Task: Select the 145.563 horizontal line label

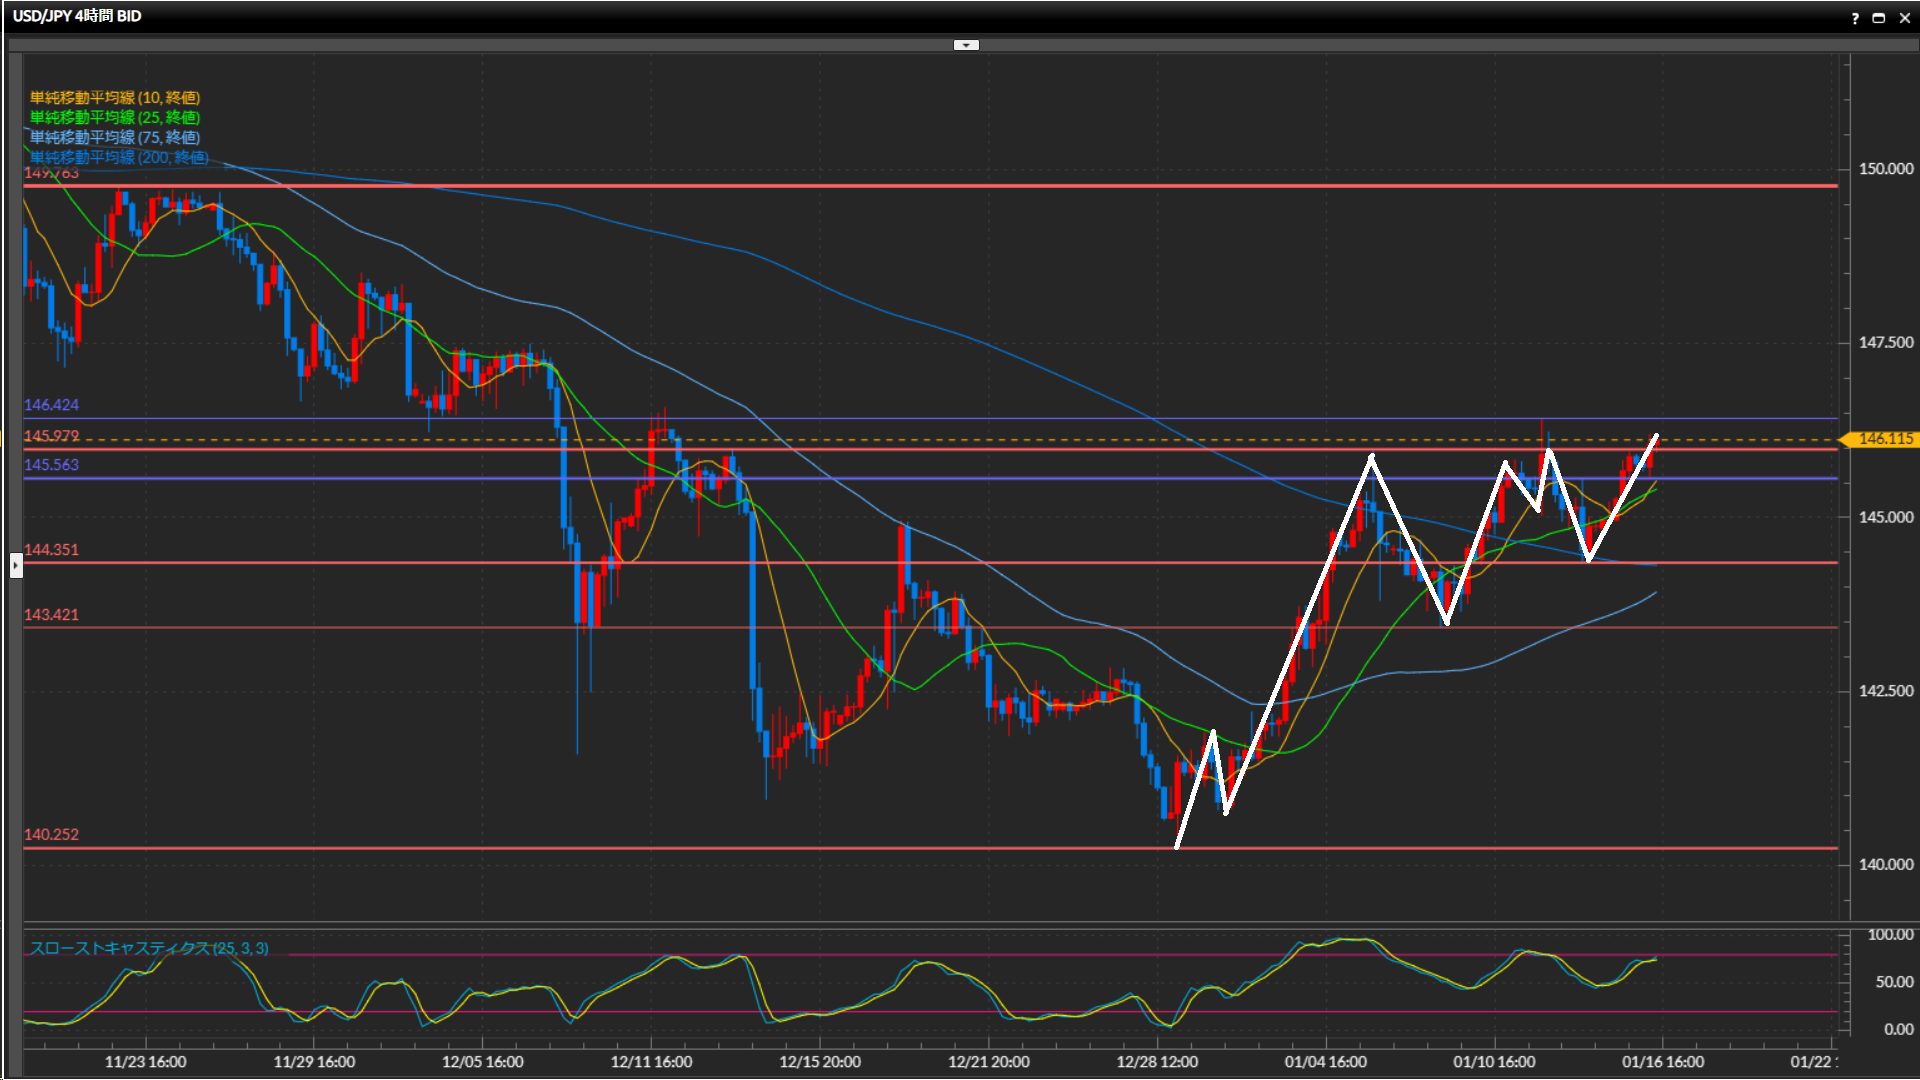Action: [51, 465]
